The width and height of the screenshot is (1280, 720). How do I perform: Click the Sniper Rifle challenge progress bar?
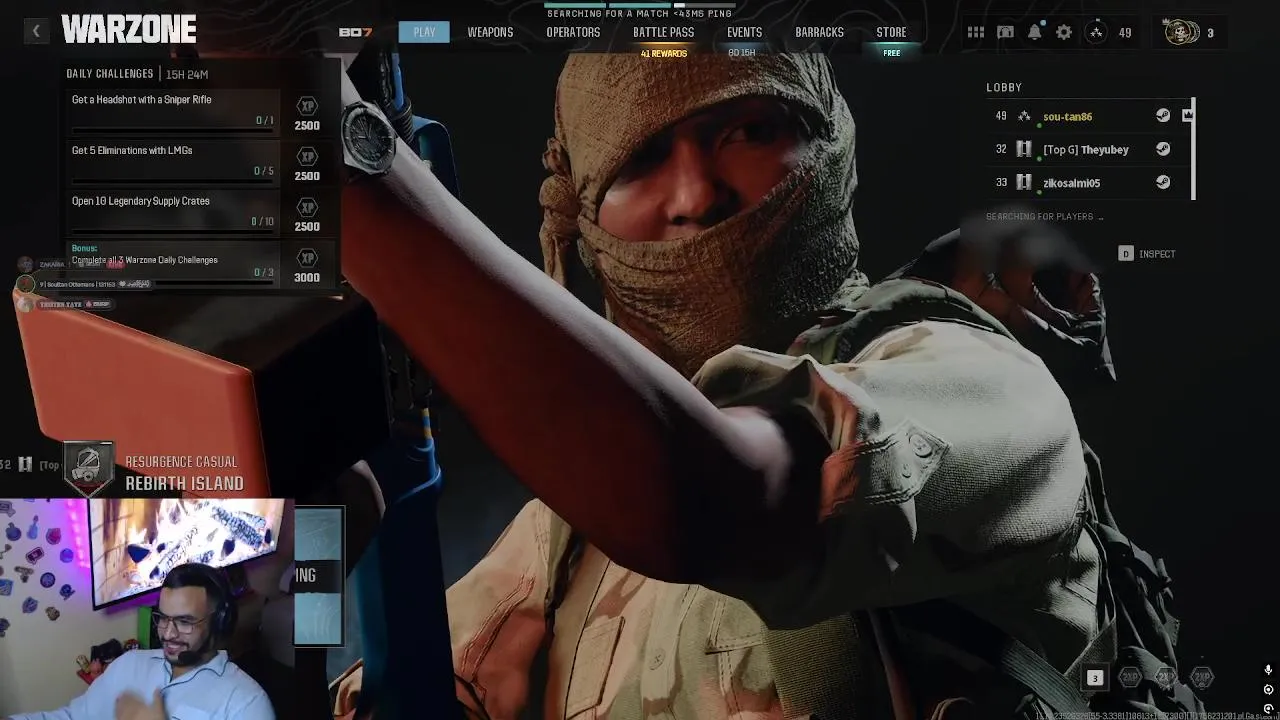tap(172, 129)
